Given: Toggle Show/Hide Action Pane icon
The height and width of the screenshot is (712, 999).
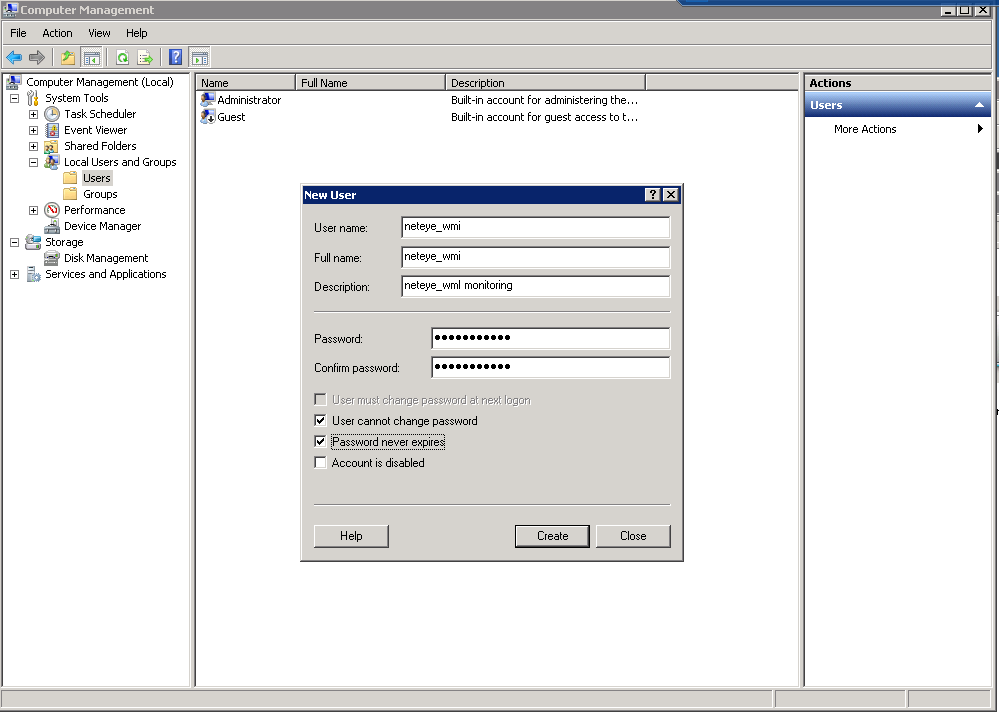Looking at the screenshot, I should pos(199,58).
